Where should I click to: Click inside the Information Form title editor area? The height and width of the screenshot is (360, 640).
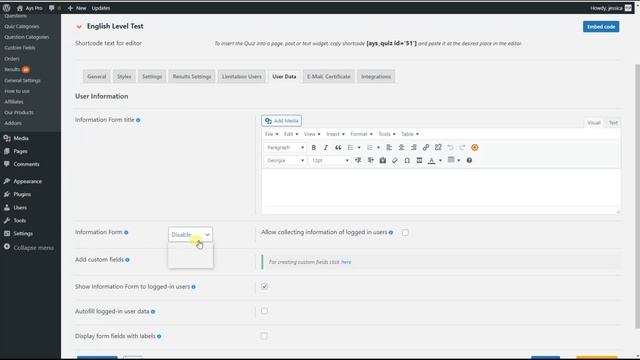(x=441, y=188)
